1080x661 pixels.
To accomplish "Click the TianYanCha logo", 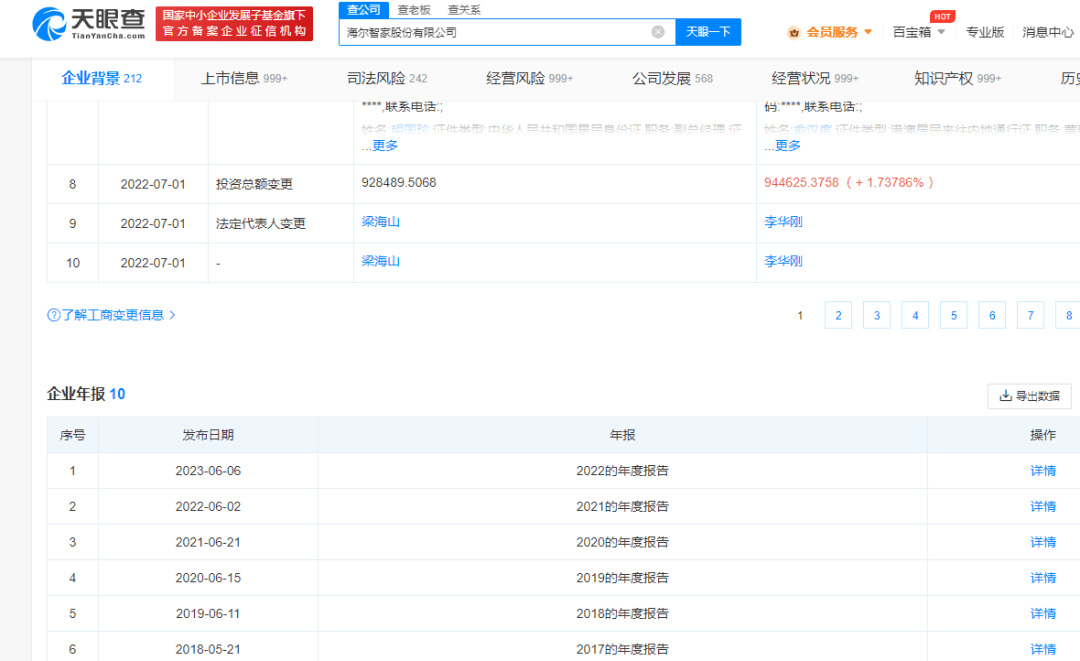I will (x=89, y=23).
